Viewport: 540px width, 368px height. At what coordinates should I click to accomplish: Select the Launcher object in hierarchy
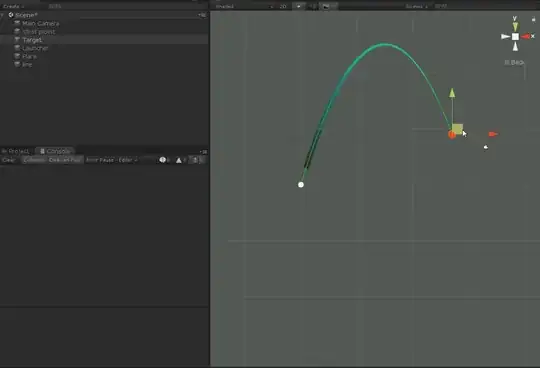[35, 48]
